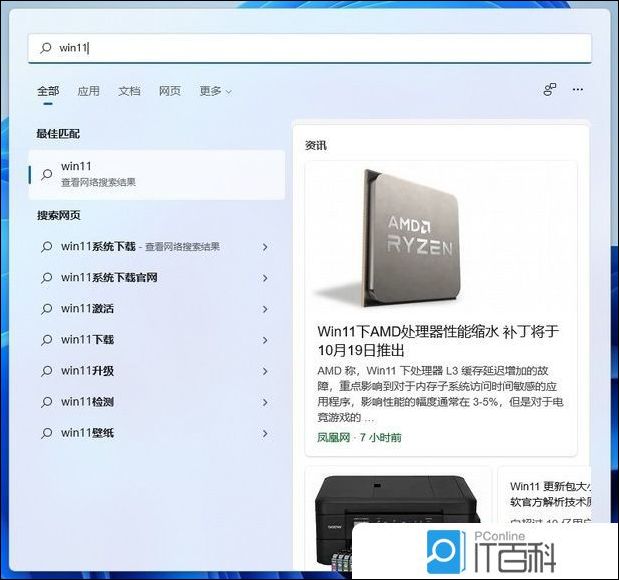Viewport: 619px width, 580px height.
Task: Click the search icon next to win11下载
Action: point(47,340)
